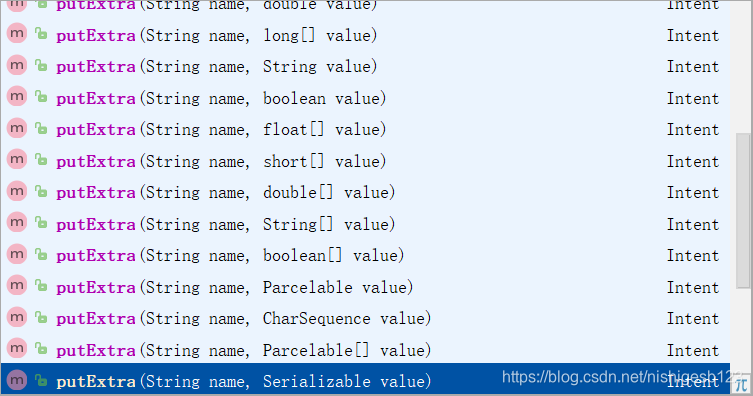753x396 pixels.
Task: Click public lock icon in boolean value row
Action: pyautogui.click(x=41, y=96)
